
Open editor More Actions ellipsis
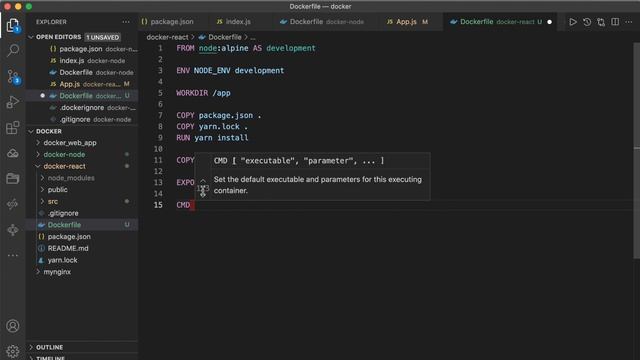[x=629, y=22]
